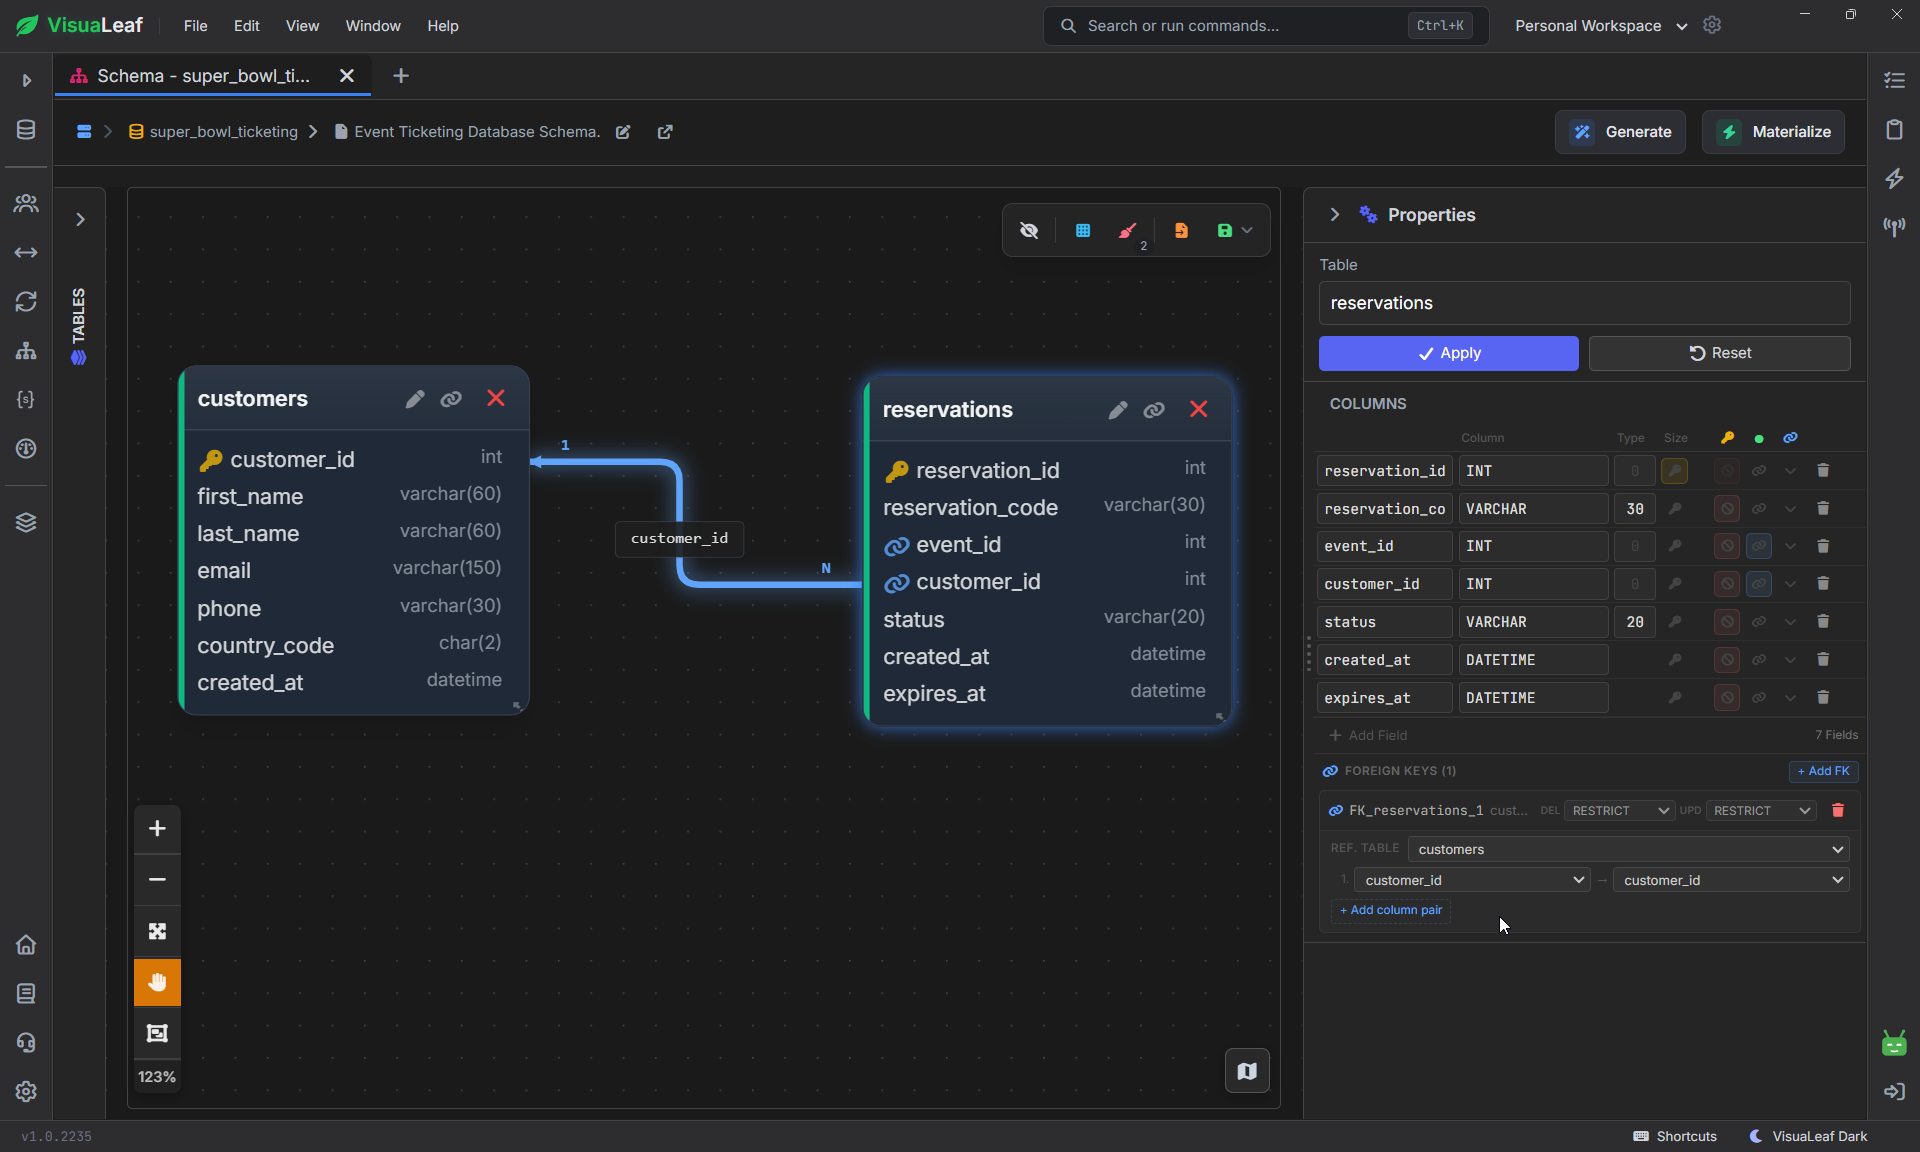The height and width of the screenshot is (1152, 1920).
Task: Select the Schema - super_bowl_ti... tab
Action: click(x=204, y=76)
